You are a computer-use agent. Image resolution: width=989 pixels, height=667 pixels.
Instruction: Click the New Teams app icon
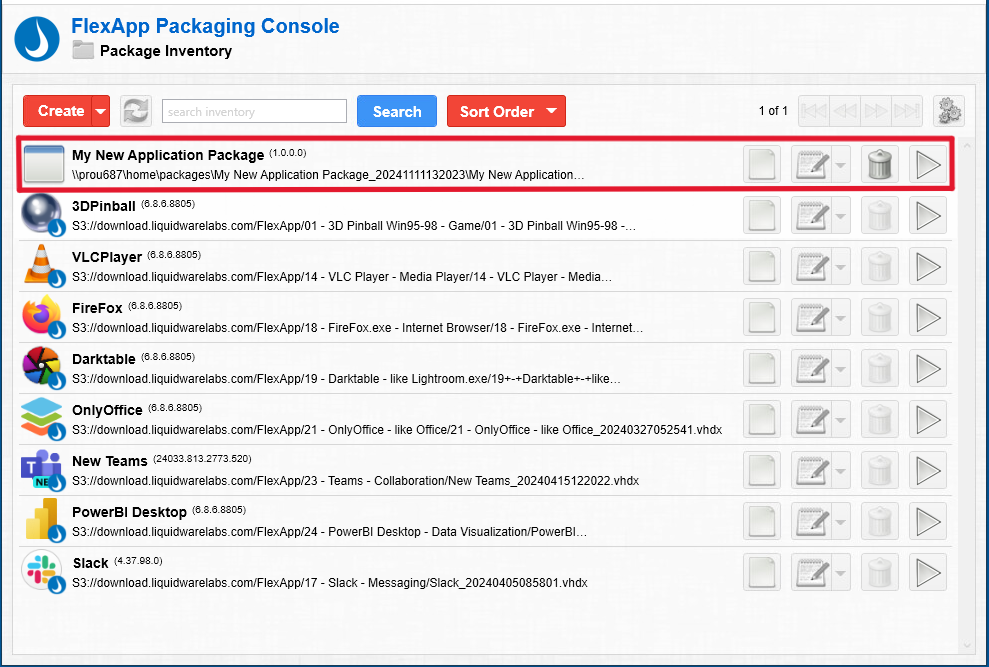[42, 470]
